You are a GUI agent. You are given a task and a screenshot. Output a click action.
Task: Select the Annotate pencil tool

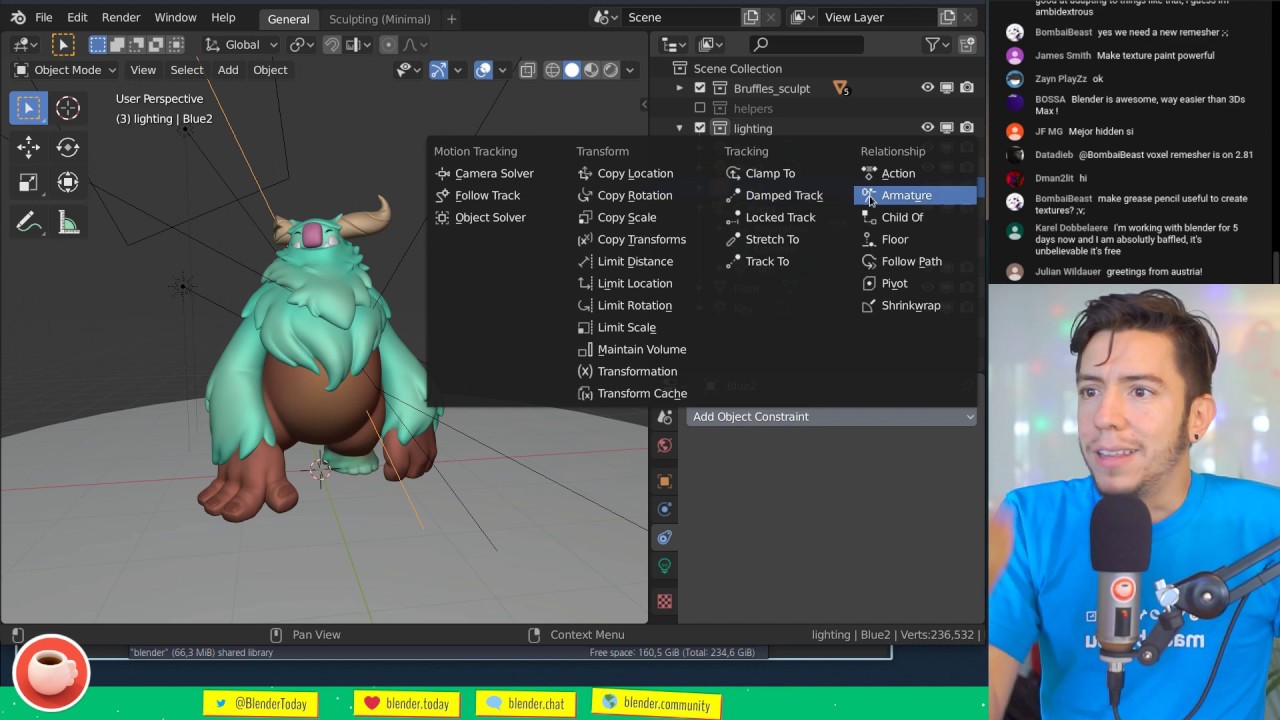[28, 223]
